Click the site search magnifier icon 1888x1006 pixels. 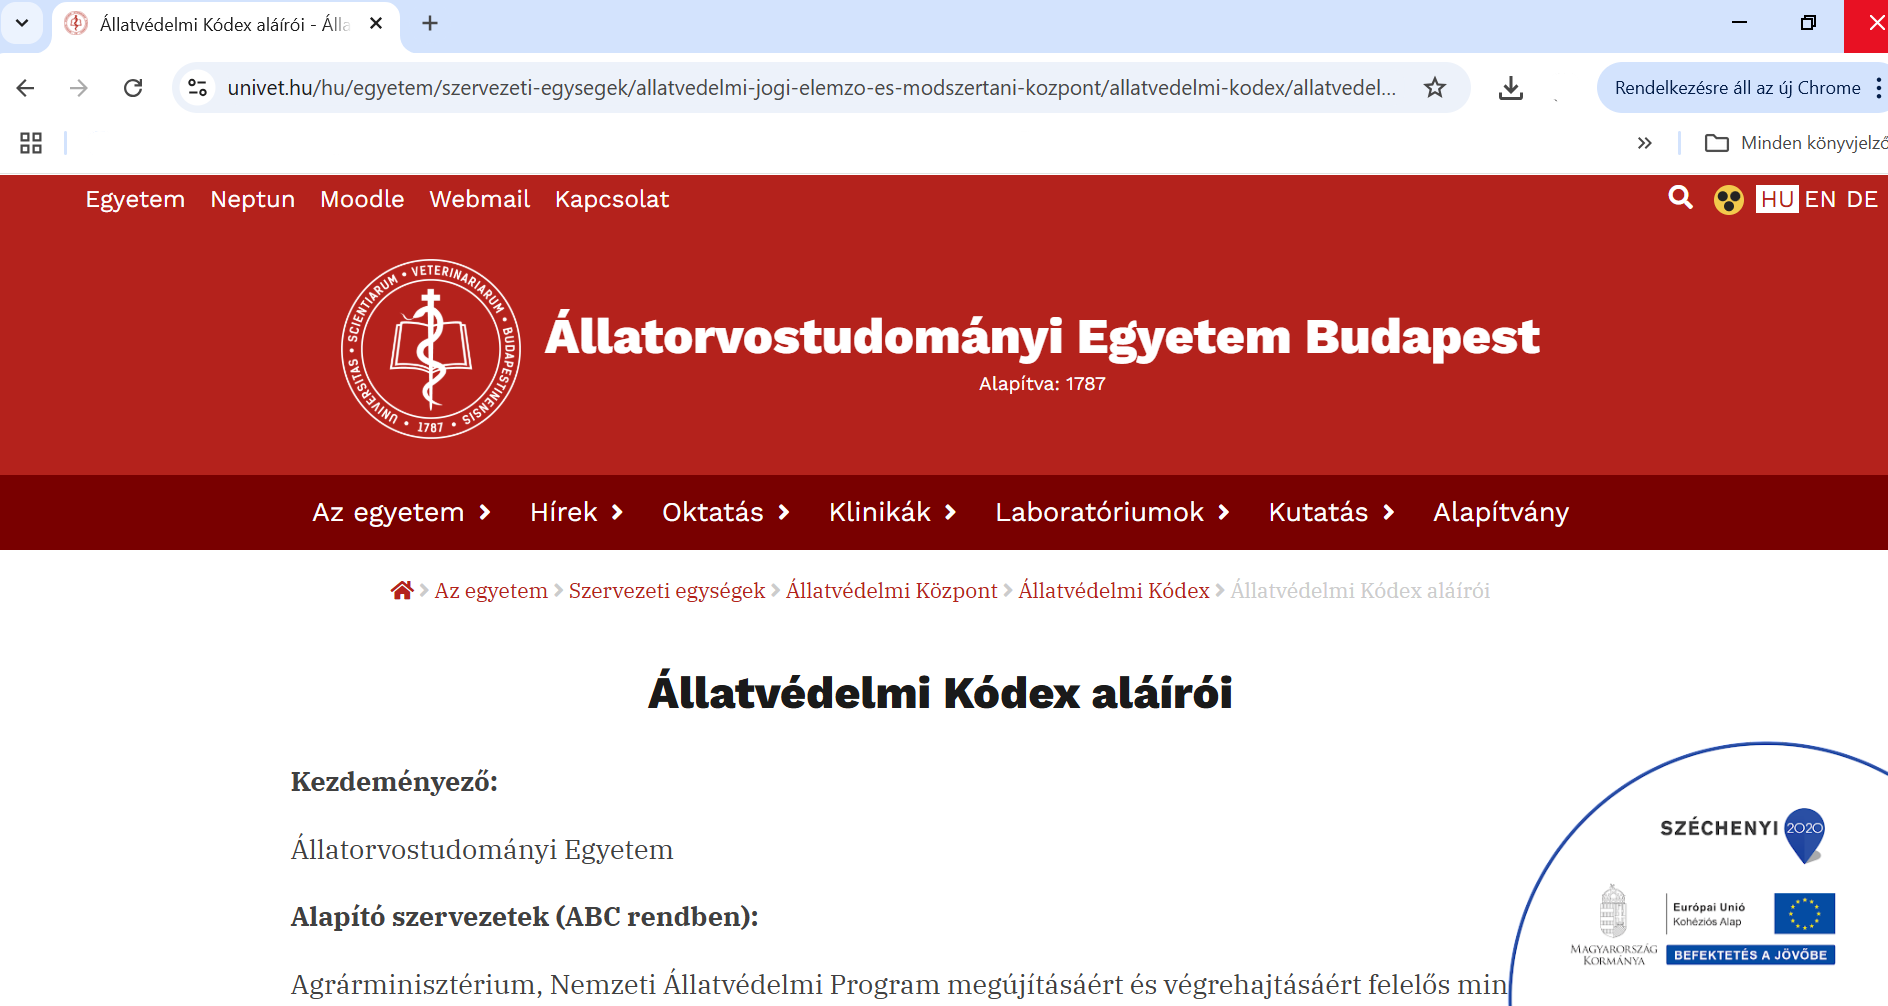coord(1681,198)
